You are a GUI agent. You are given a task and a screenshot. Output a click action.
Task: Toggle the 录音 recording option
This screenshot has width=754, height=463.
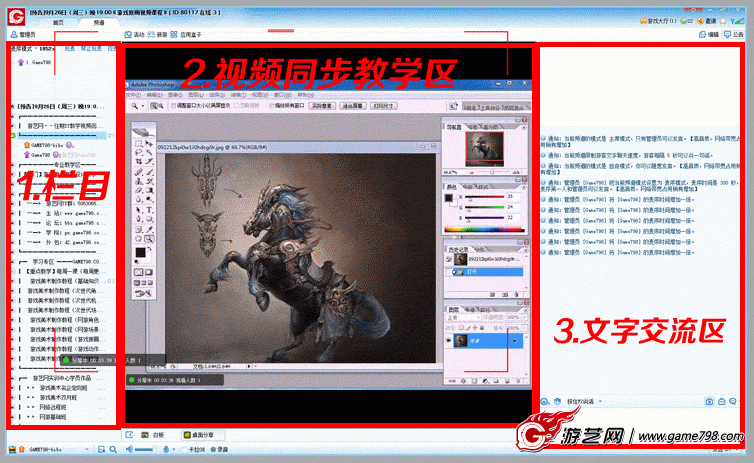tap(213, 450)
